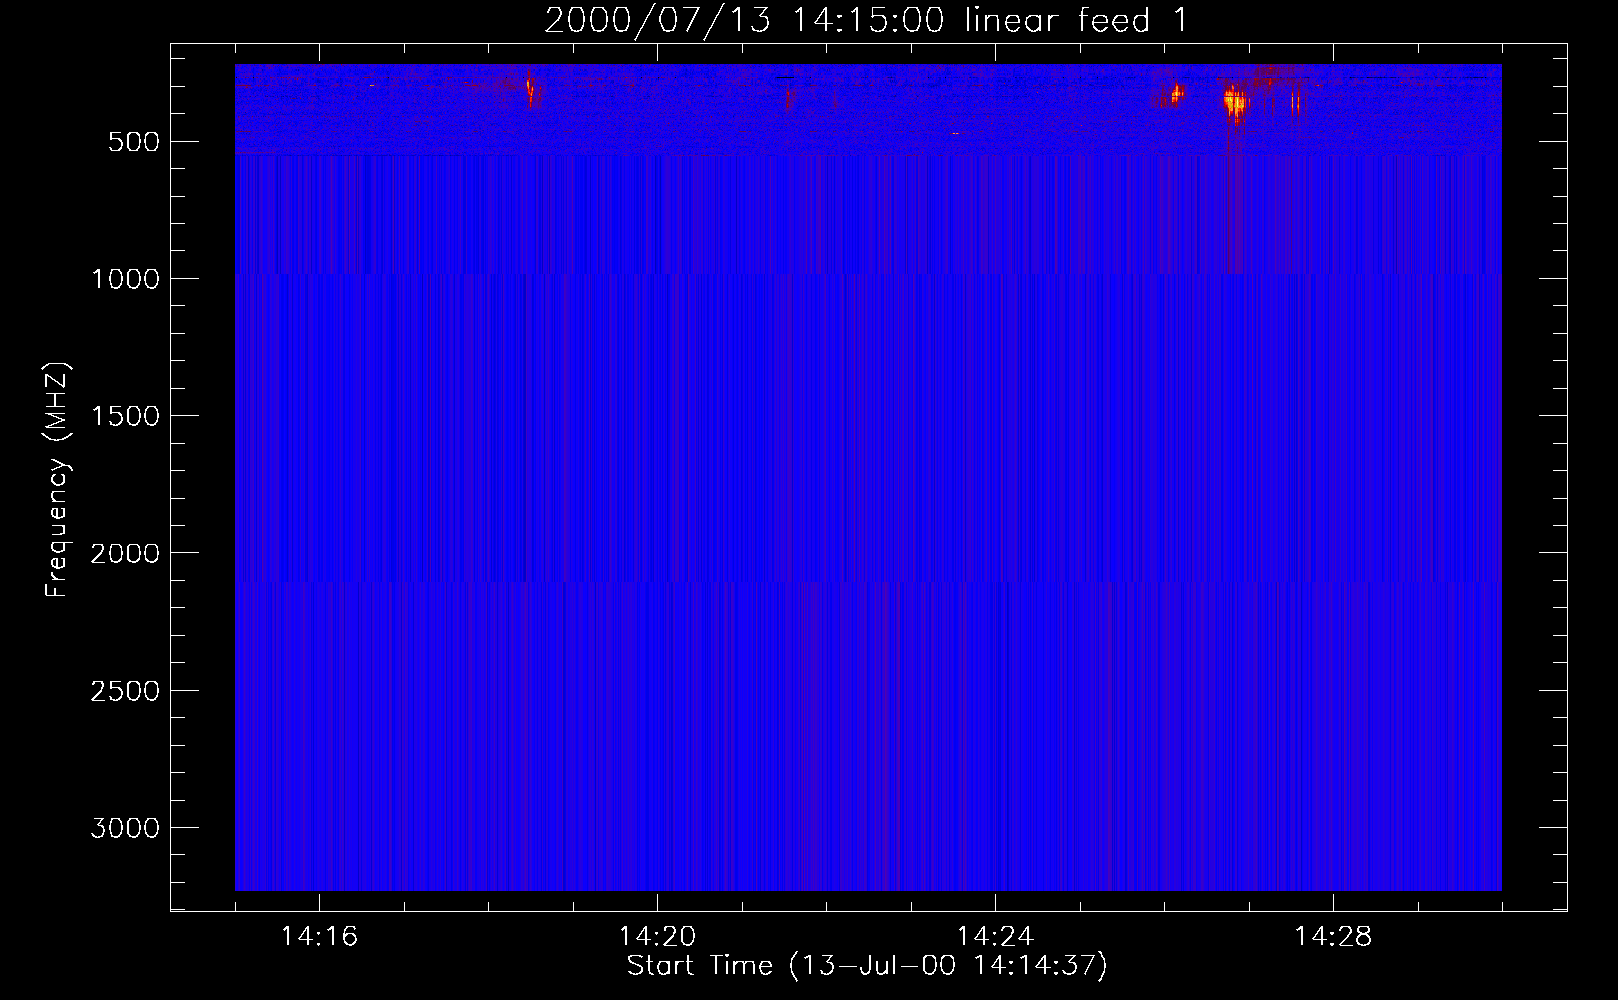Click the 14:20 time tick label
This screenshot has width=1618, height=1000.
(657, 937)
